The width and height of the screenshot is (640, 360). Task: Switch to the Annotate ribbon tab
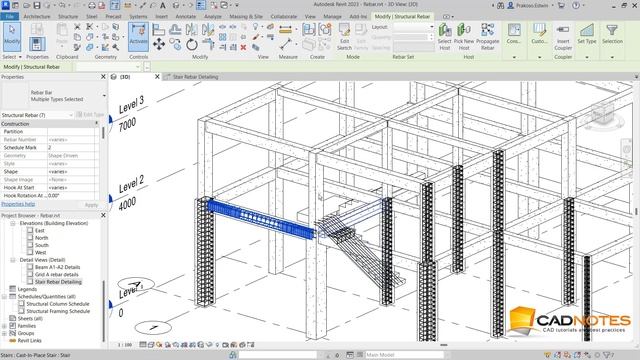pos(186,16)
